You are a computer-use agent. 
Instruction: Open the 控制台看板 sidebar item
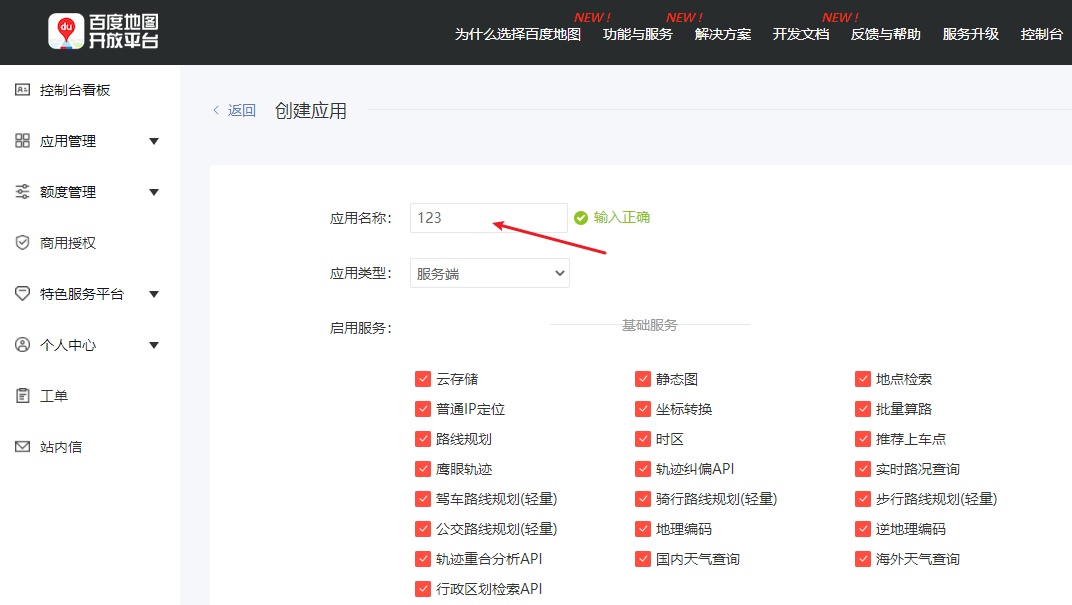(75, 90)
